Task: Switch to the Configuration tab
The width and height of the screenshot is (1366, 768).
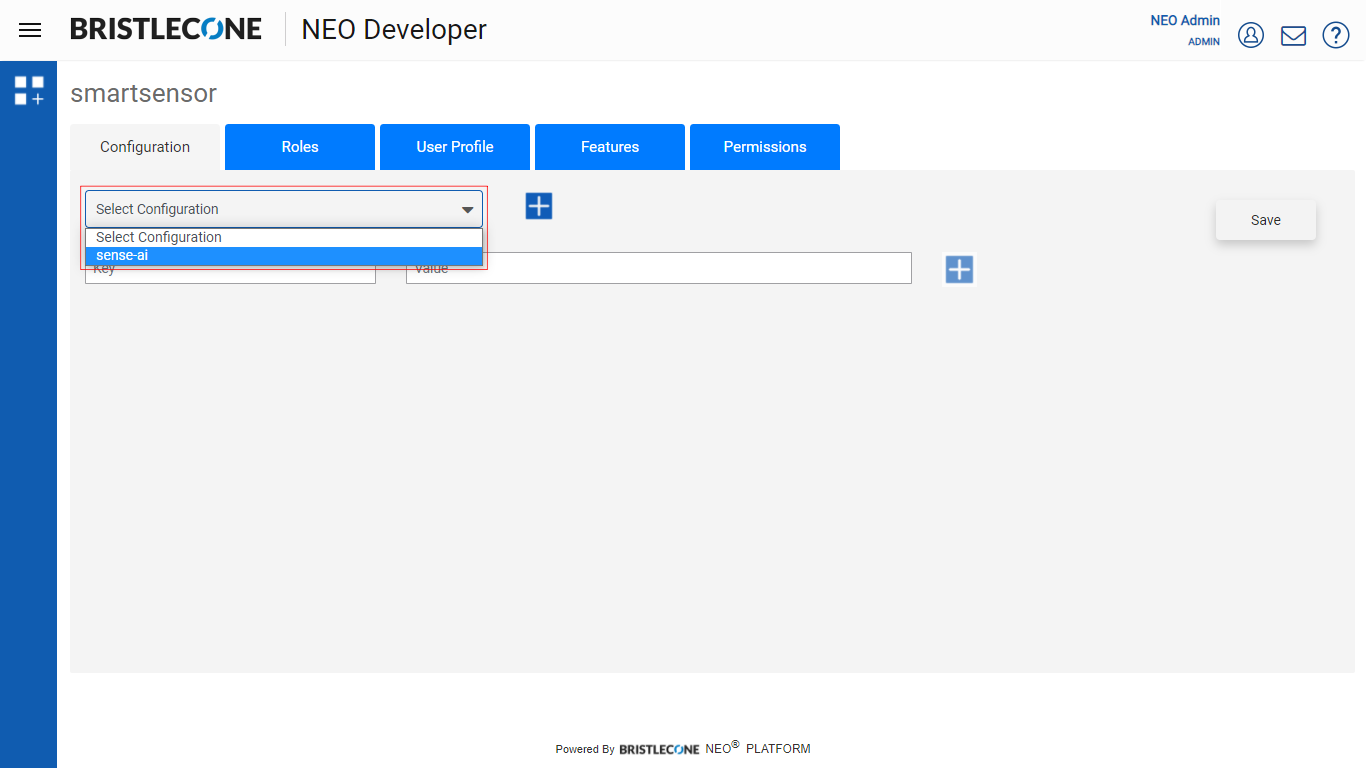Action: pyautogui.click(x=145, y=147)
